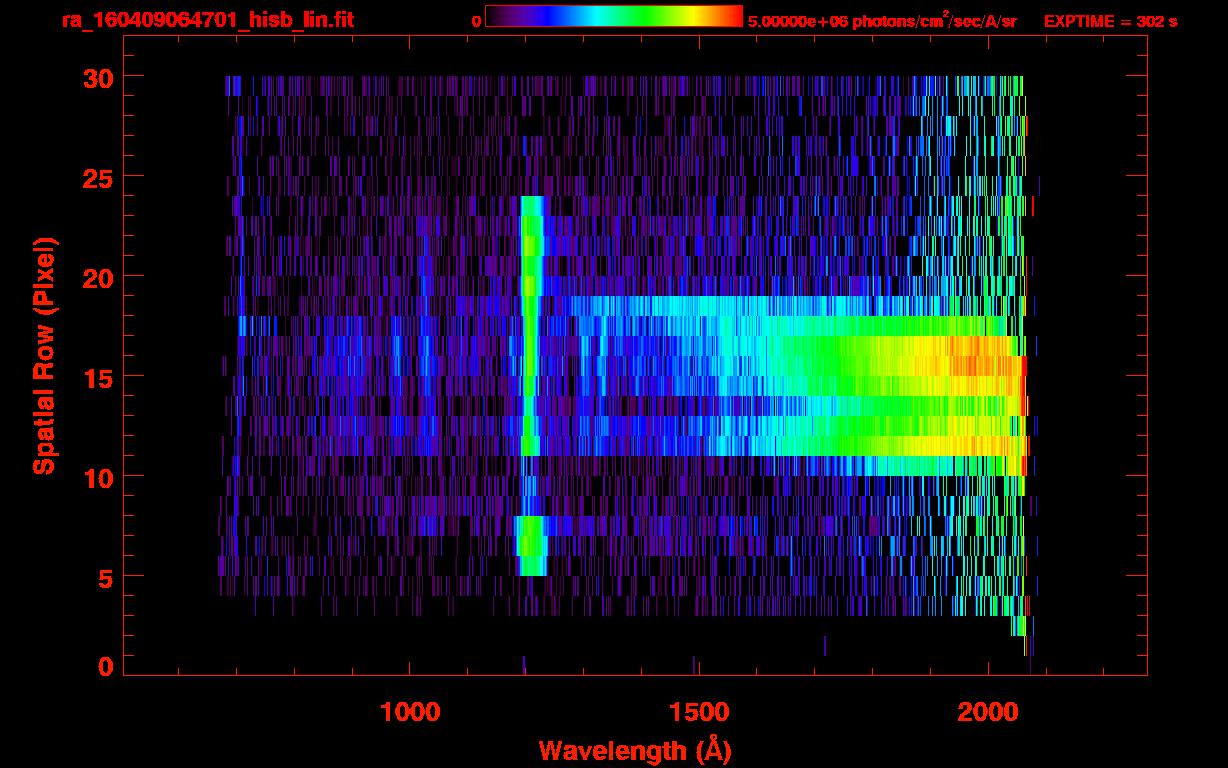Click the 1000 tick label on wavelength axis
This screenshot has height=768, width=1228.
click(410, 712)
